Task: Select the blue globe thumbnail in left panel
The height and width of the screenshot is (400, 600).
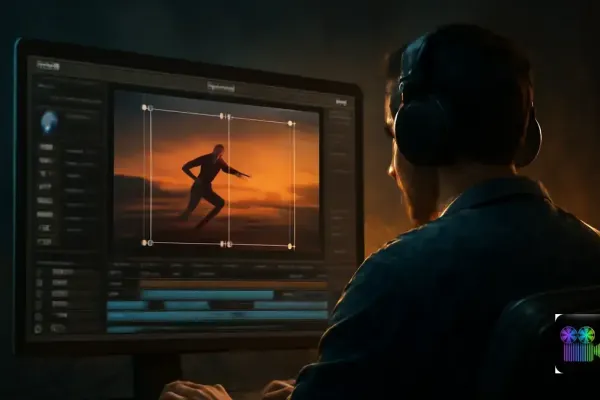Action: (49, 122)
